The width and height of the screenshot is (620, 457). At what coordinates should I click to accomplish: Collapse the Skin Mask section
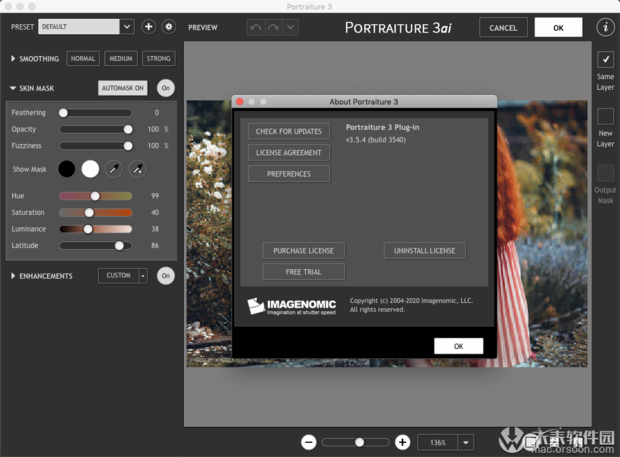pos(13,88)
